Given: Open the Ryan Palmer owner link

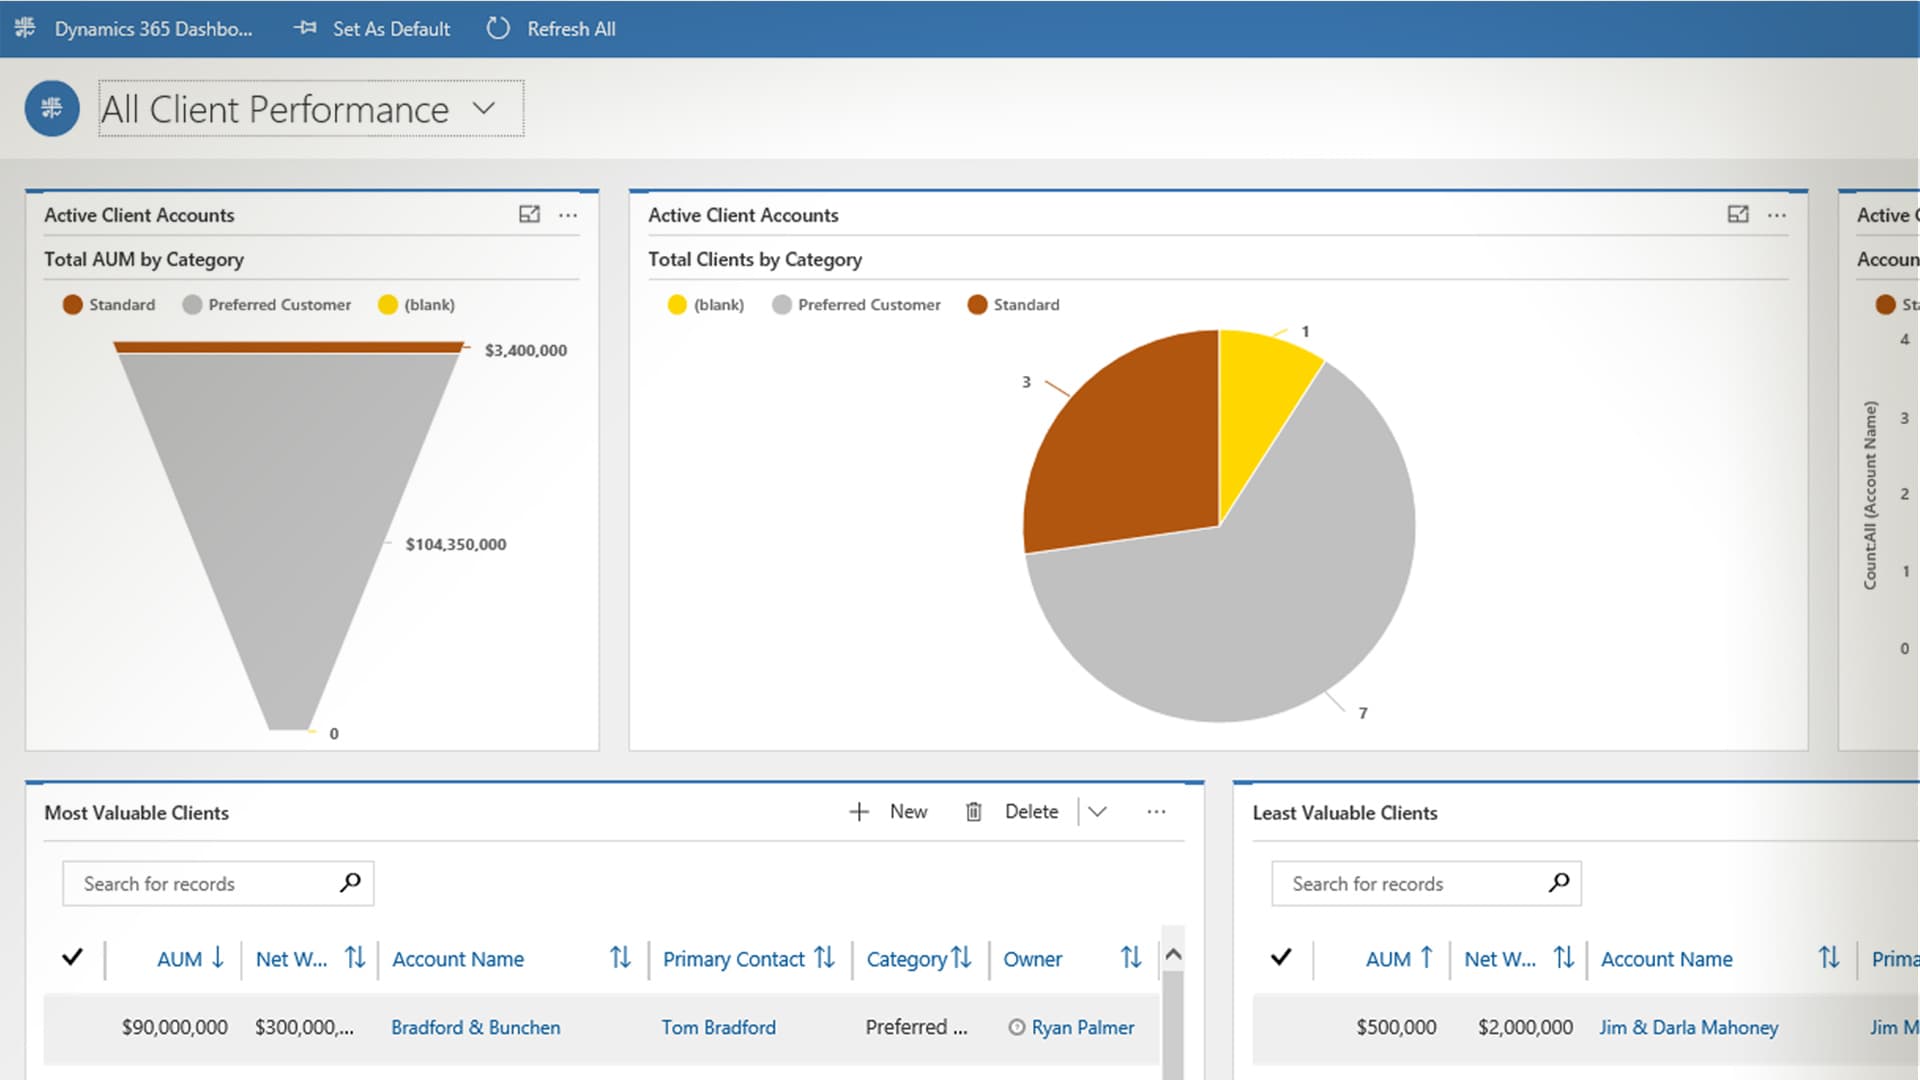Looking at the screenshot, I should pos(1082,1027).
